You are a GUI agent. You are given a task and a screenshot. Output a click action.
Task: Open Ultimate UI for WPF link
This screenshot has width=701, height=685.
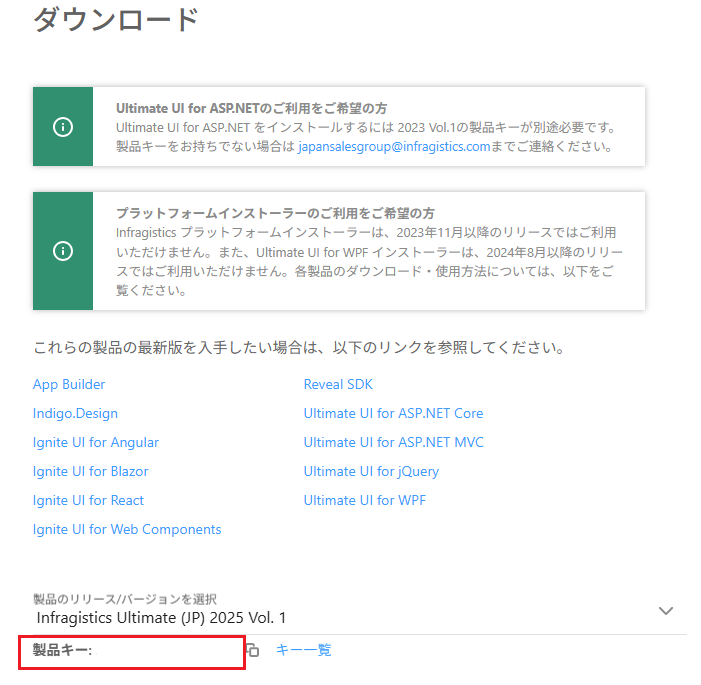365,500
